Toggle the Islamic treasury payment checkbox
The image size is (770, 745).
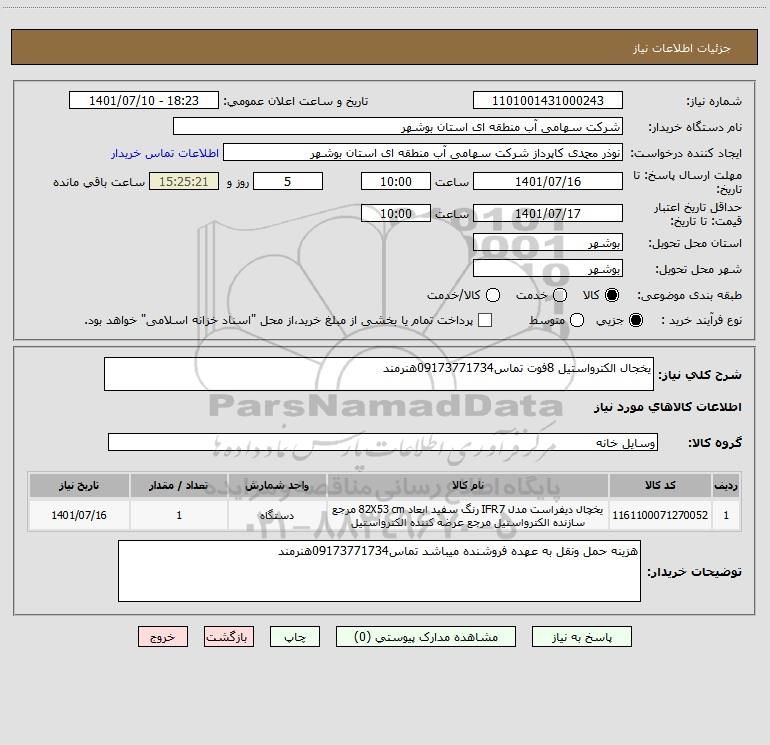485,320
